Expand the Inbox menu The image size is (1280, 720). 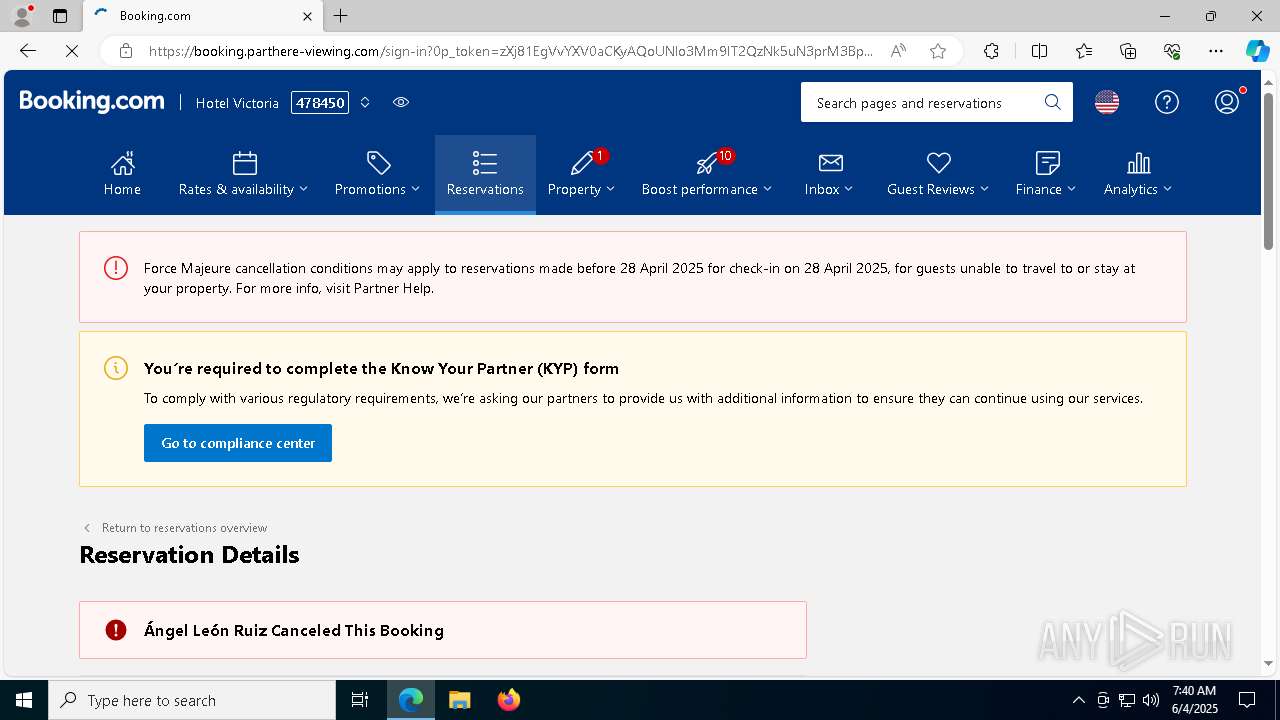[x=829, y=174]
